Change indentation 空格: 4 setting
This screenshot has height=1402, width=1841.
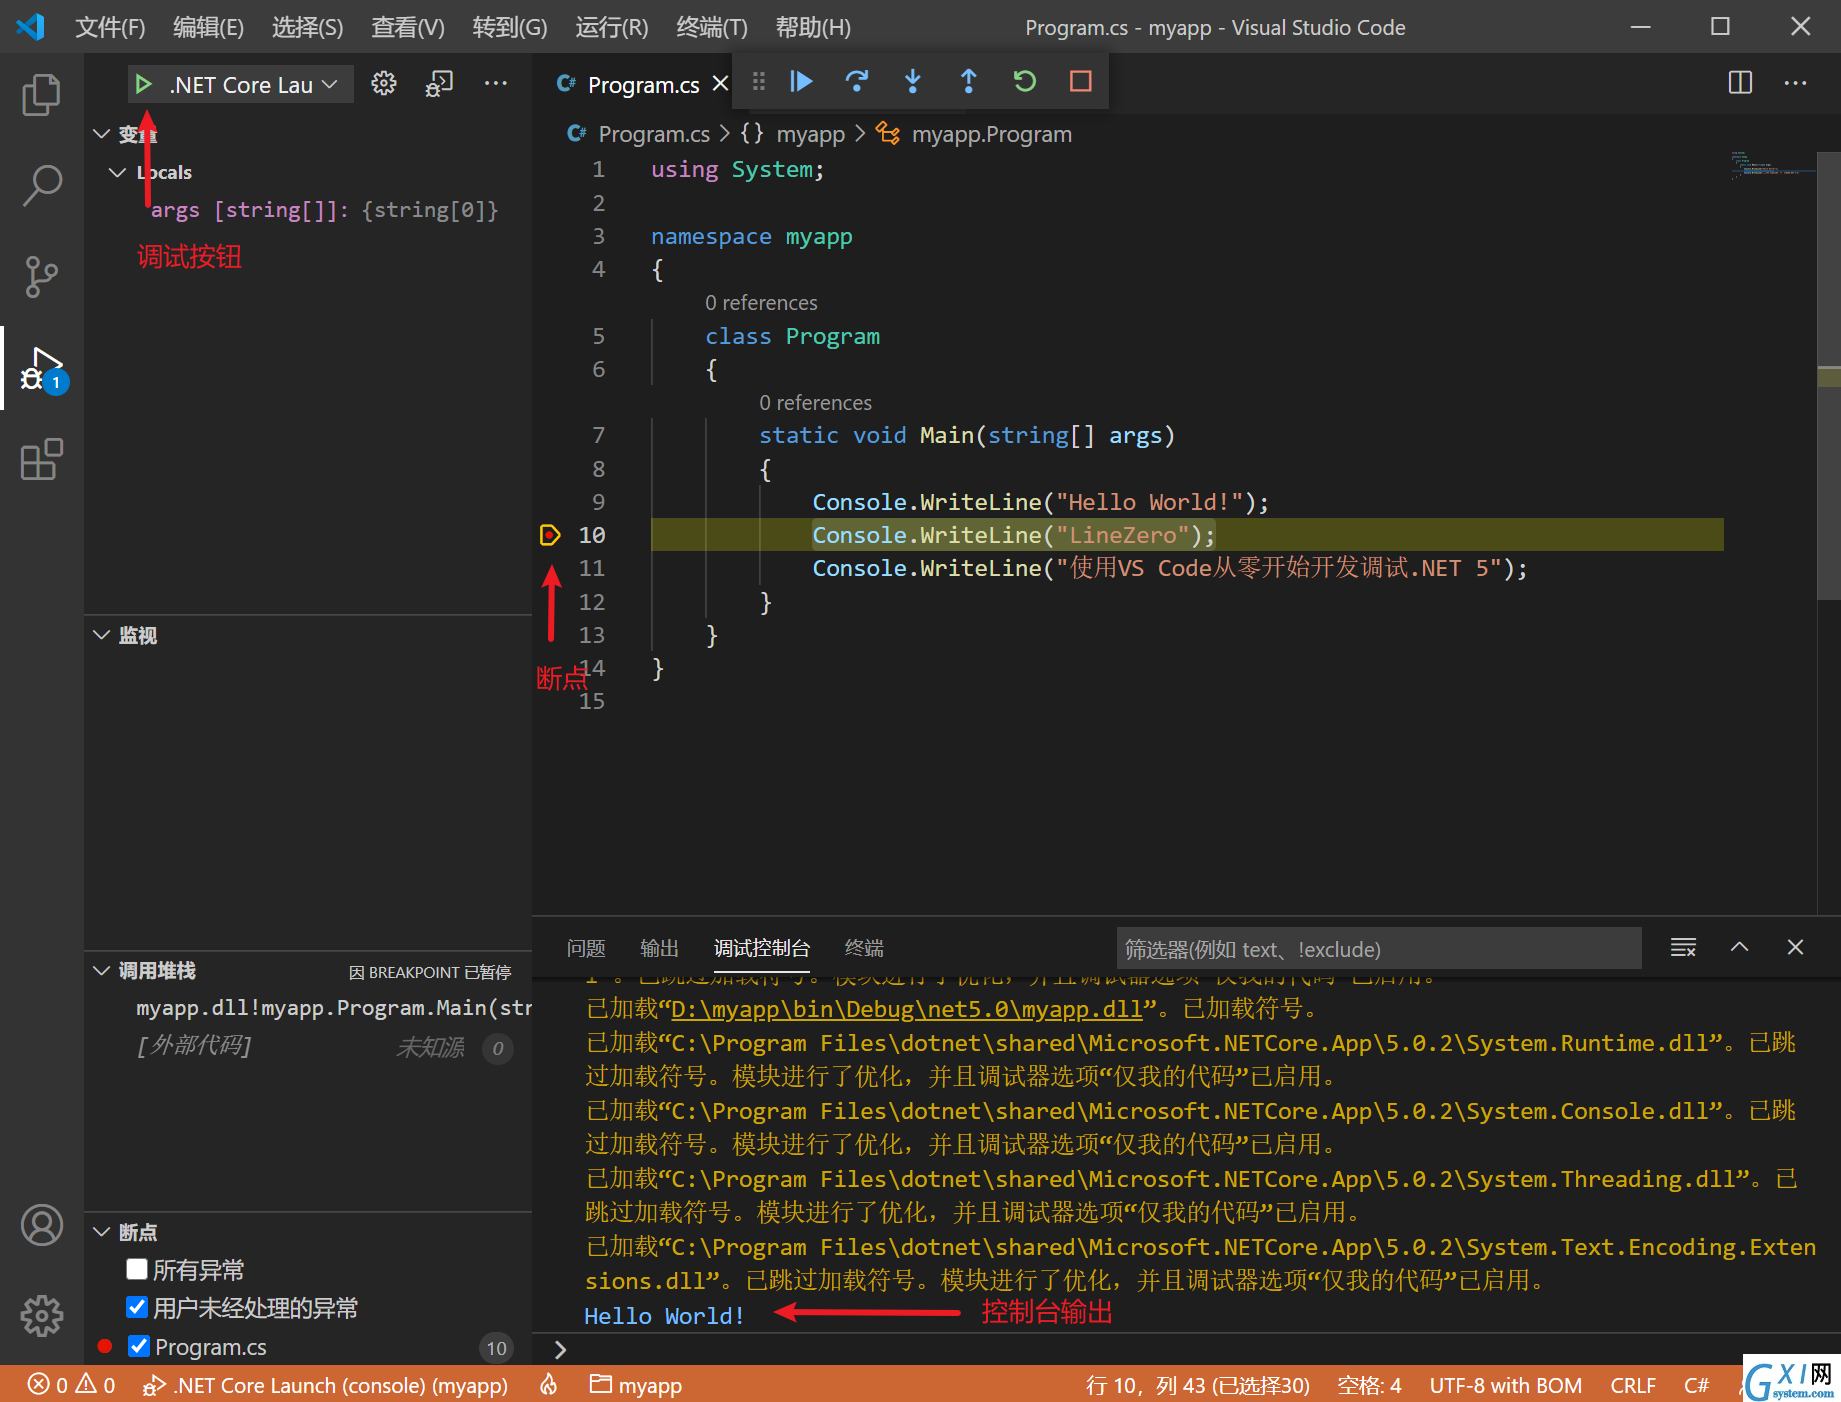coord(1369,1385)
